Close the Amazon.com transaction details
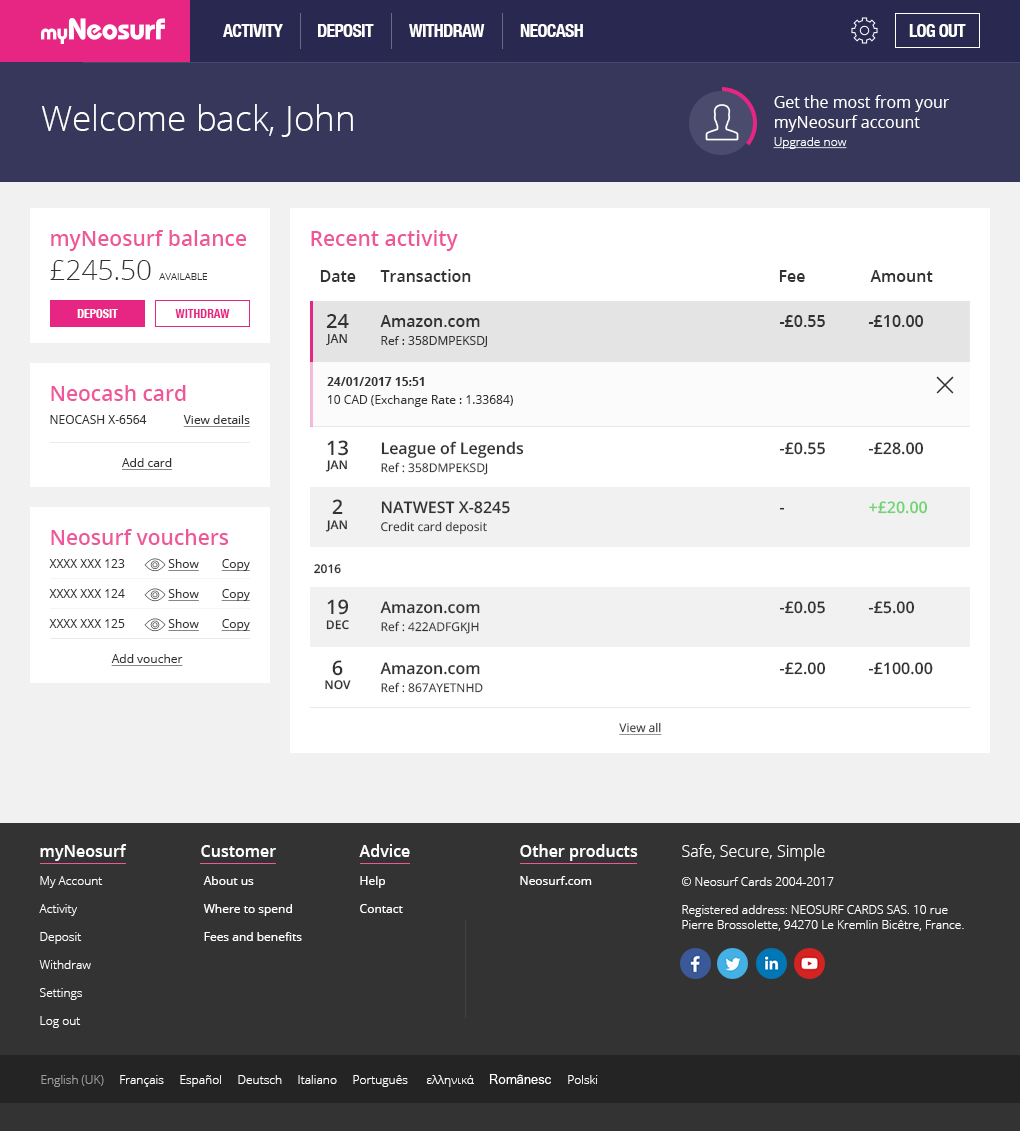Viewport: 1020px width, 1131px height. [944, 385]
